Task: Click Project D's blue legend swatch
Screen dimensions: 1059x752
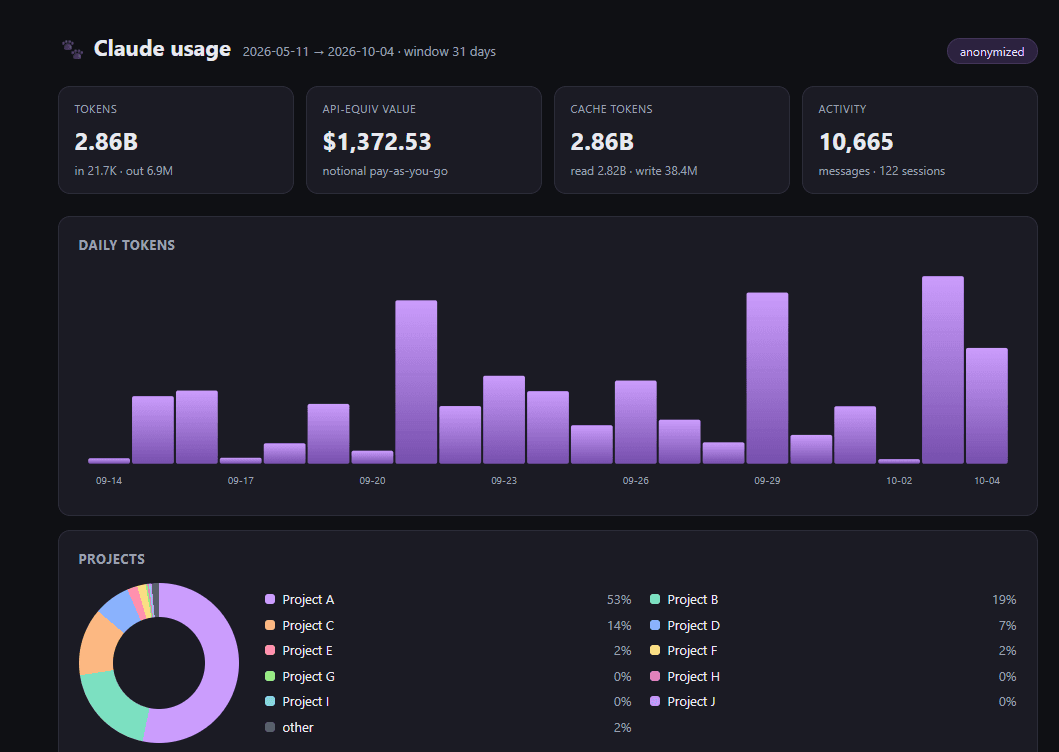Action: (x=654, y=625)
